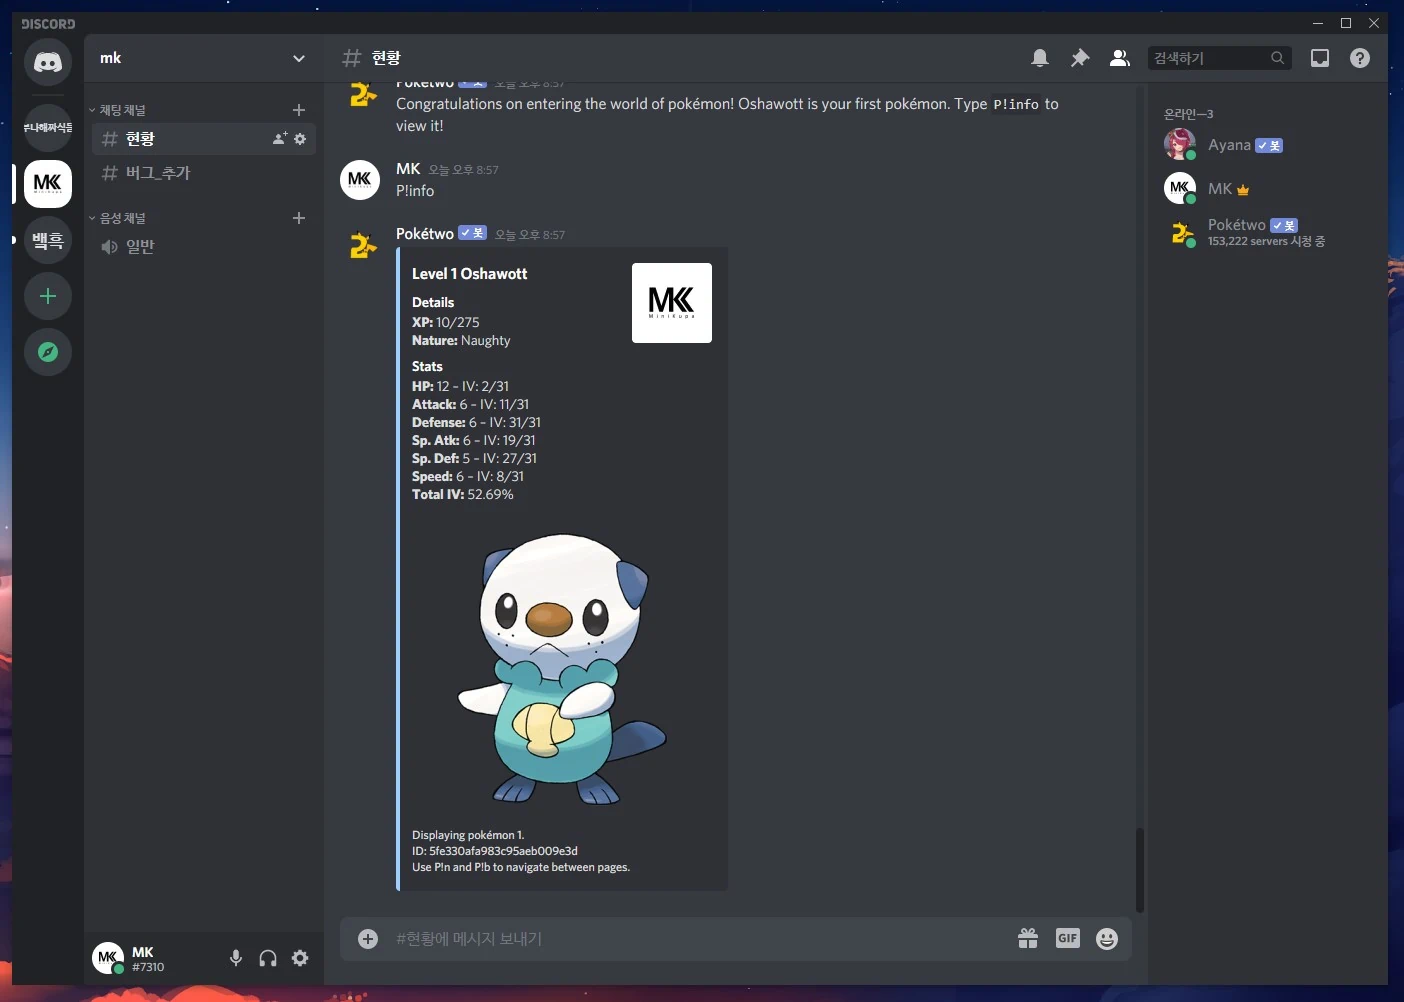Add a server with the plus icon
The height and width of the screenshot is (1002, 1404).
point(48,296)
